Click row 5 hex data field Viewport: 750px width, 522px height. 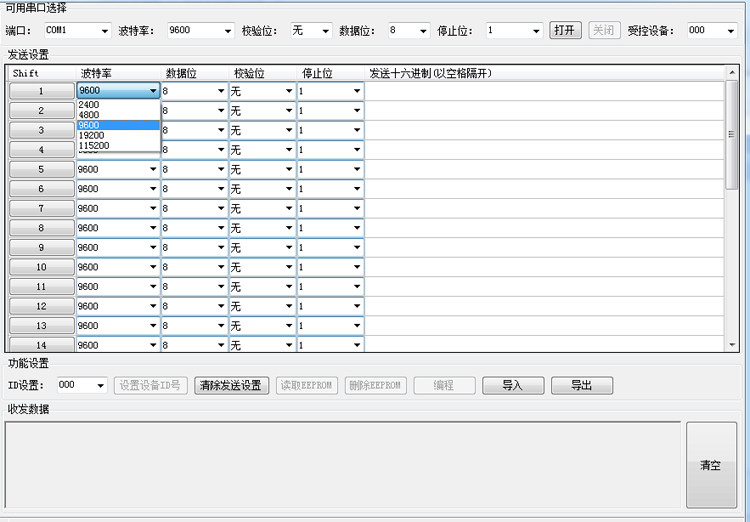[544, 169]
